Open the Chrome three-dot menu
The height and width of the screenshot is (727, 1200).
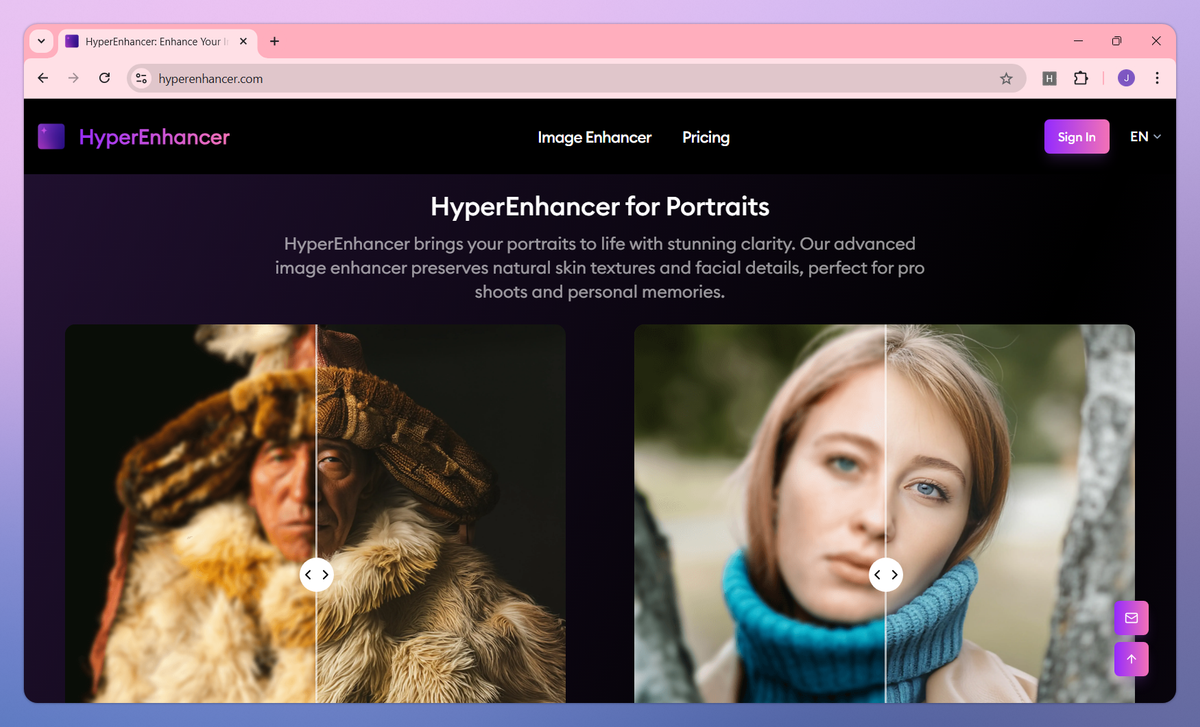[x=1157, y=78]
